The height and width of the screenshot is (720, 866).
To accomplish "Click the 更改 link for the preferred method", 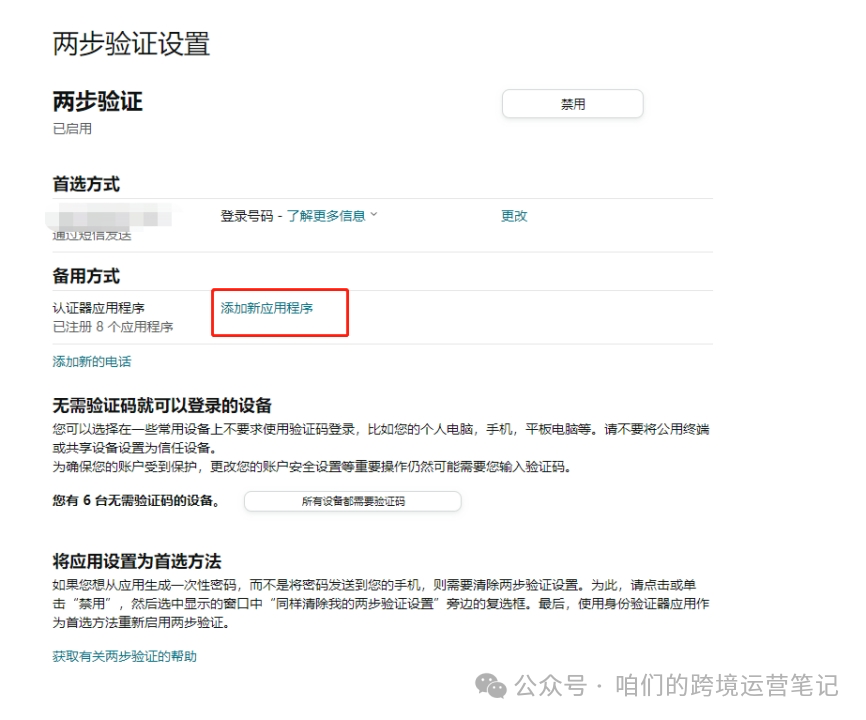I will (x=513, y=214).
